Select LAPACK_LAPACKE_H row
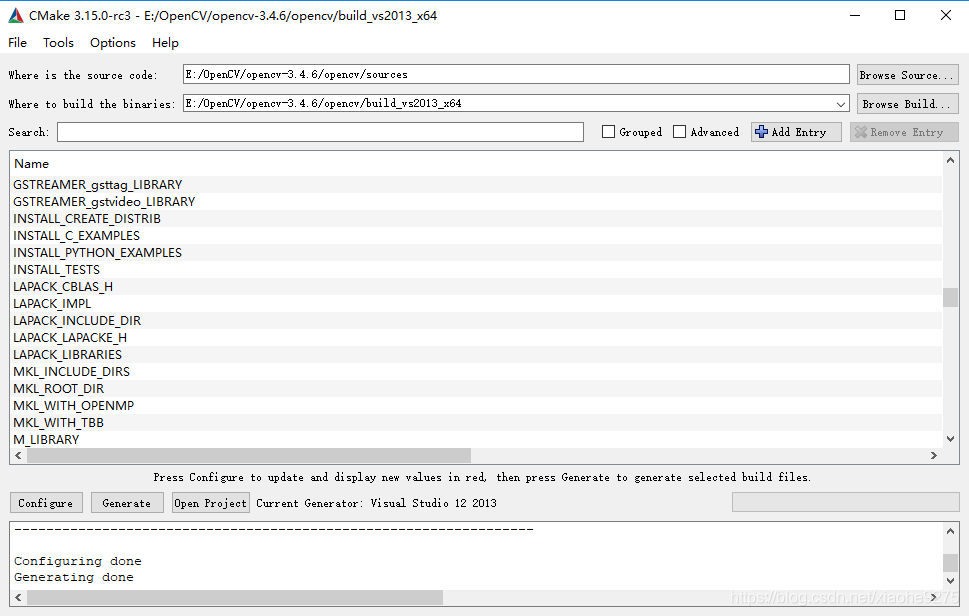Screen dimensions: 969x616 click(x=476, y=337)
